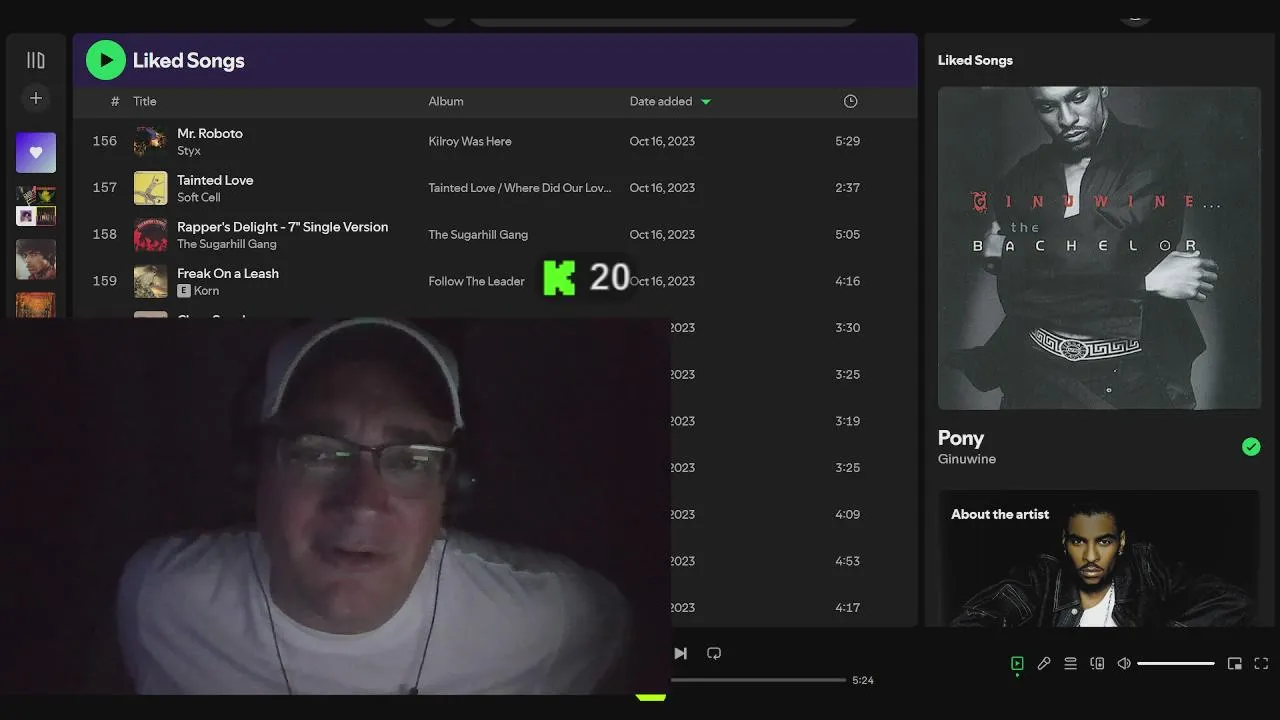Click Oct 16, 2023 date for Tainted Love
This screenshot has width=1280, height=720.
[x=662, y=188]
